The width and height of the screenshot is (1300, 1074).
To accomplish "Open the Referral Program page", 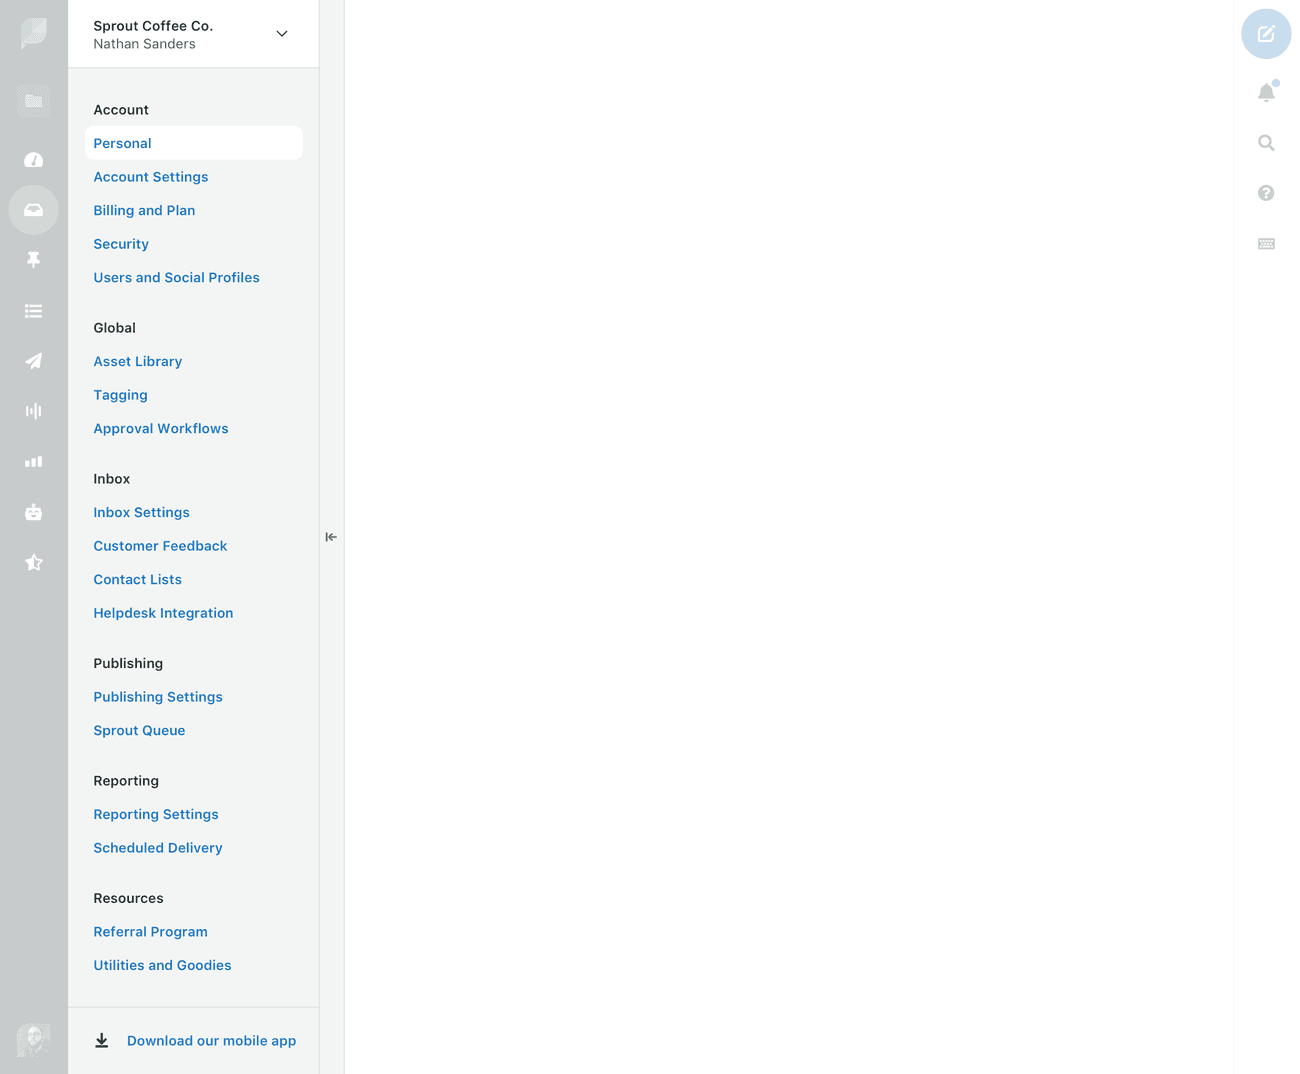I will (150, 932).
